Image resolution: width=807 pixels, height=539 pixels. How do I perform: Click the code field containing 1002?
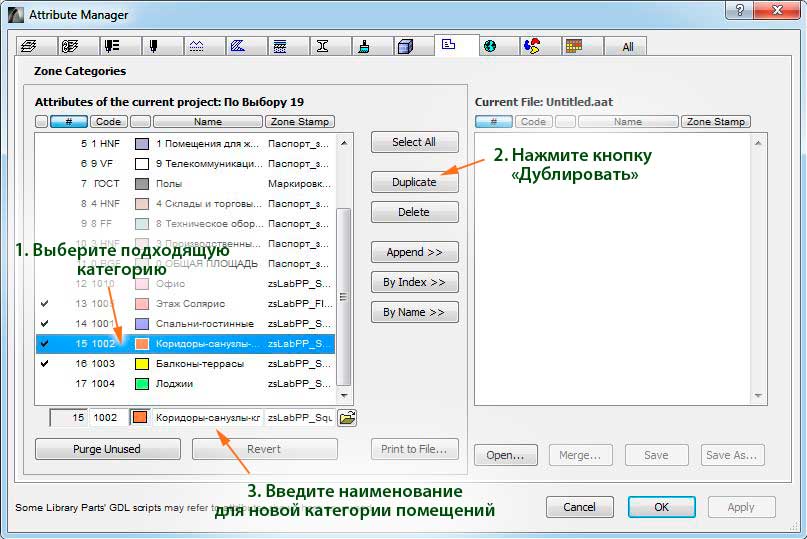coord(109,418)
